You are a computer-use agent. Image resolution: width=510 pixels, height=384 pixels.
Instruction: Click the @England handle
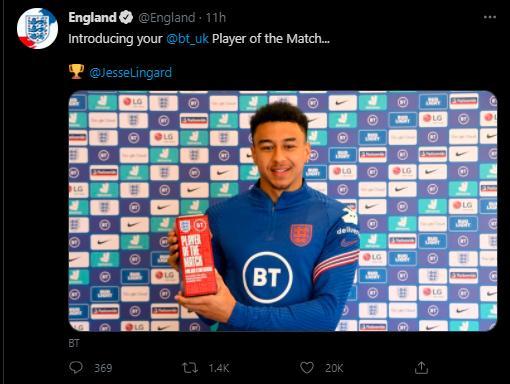tap(167, 18)
